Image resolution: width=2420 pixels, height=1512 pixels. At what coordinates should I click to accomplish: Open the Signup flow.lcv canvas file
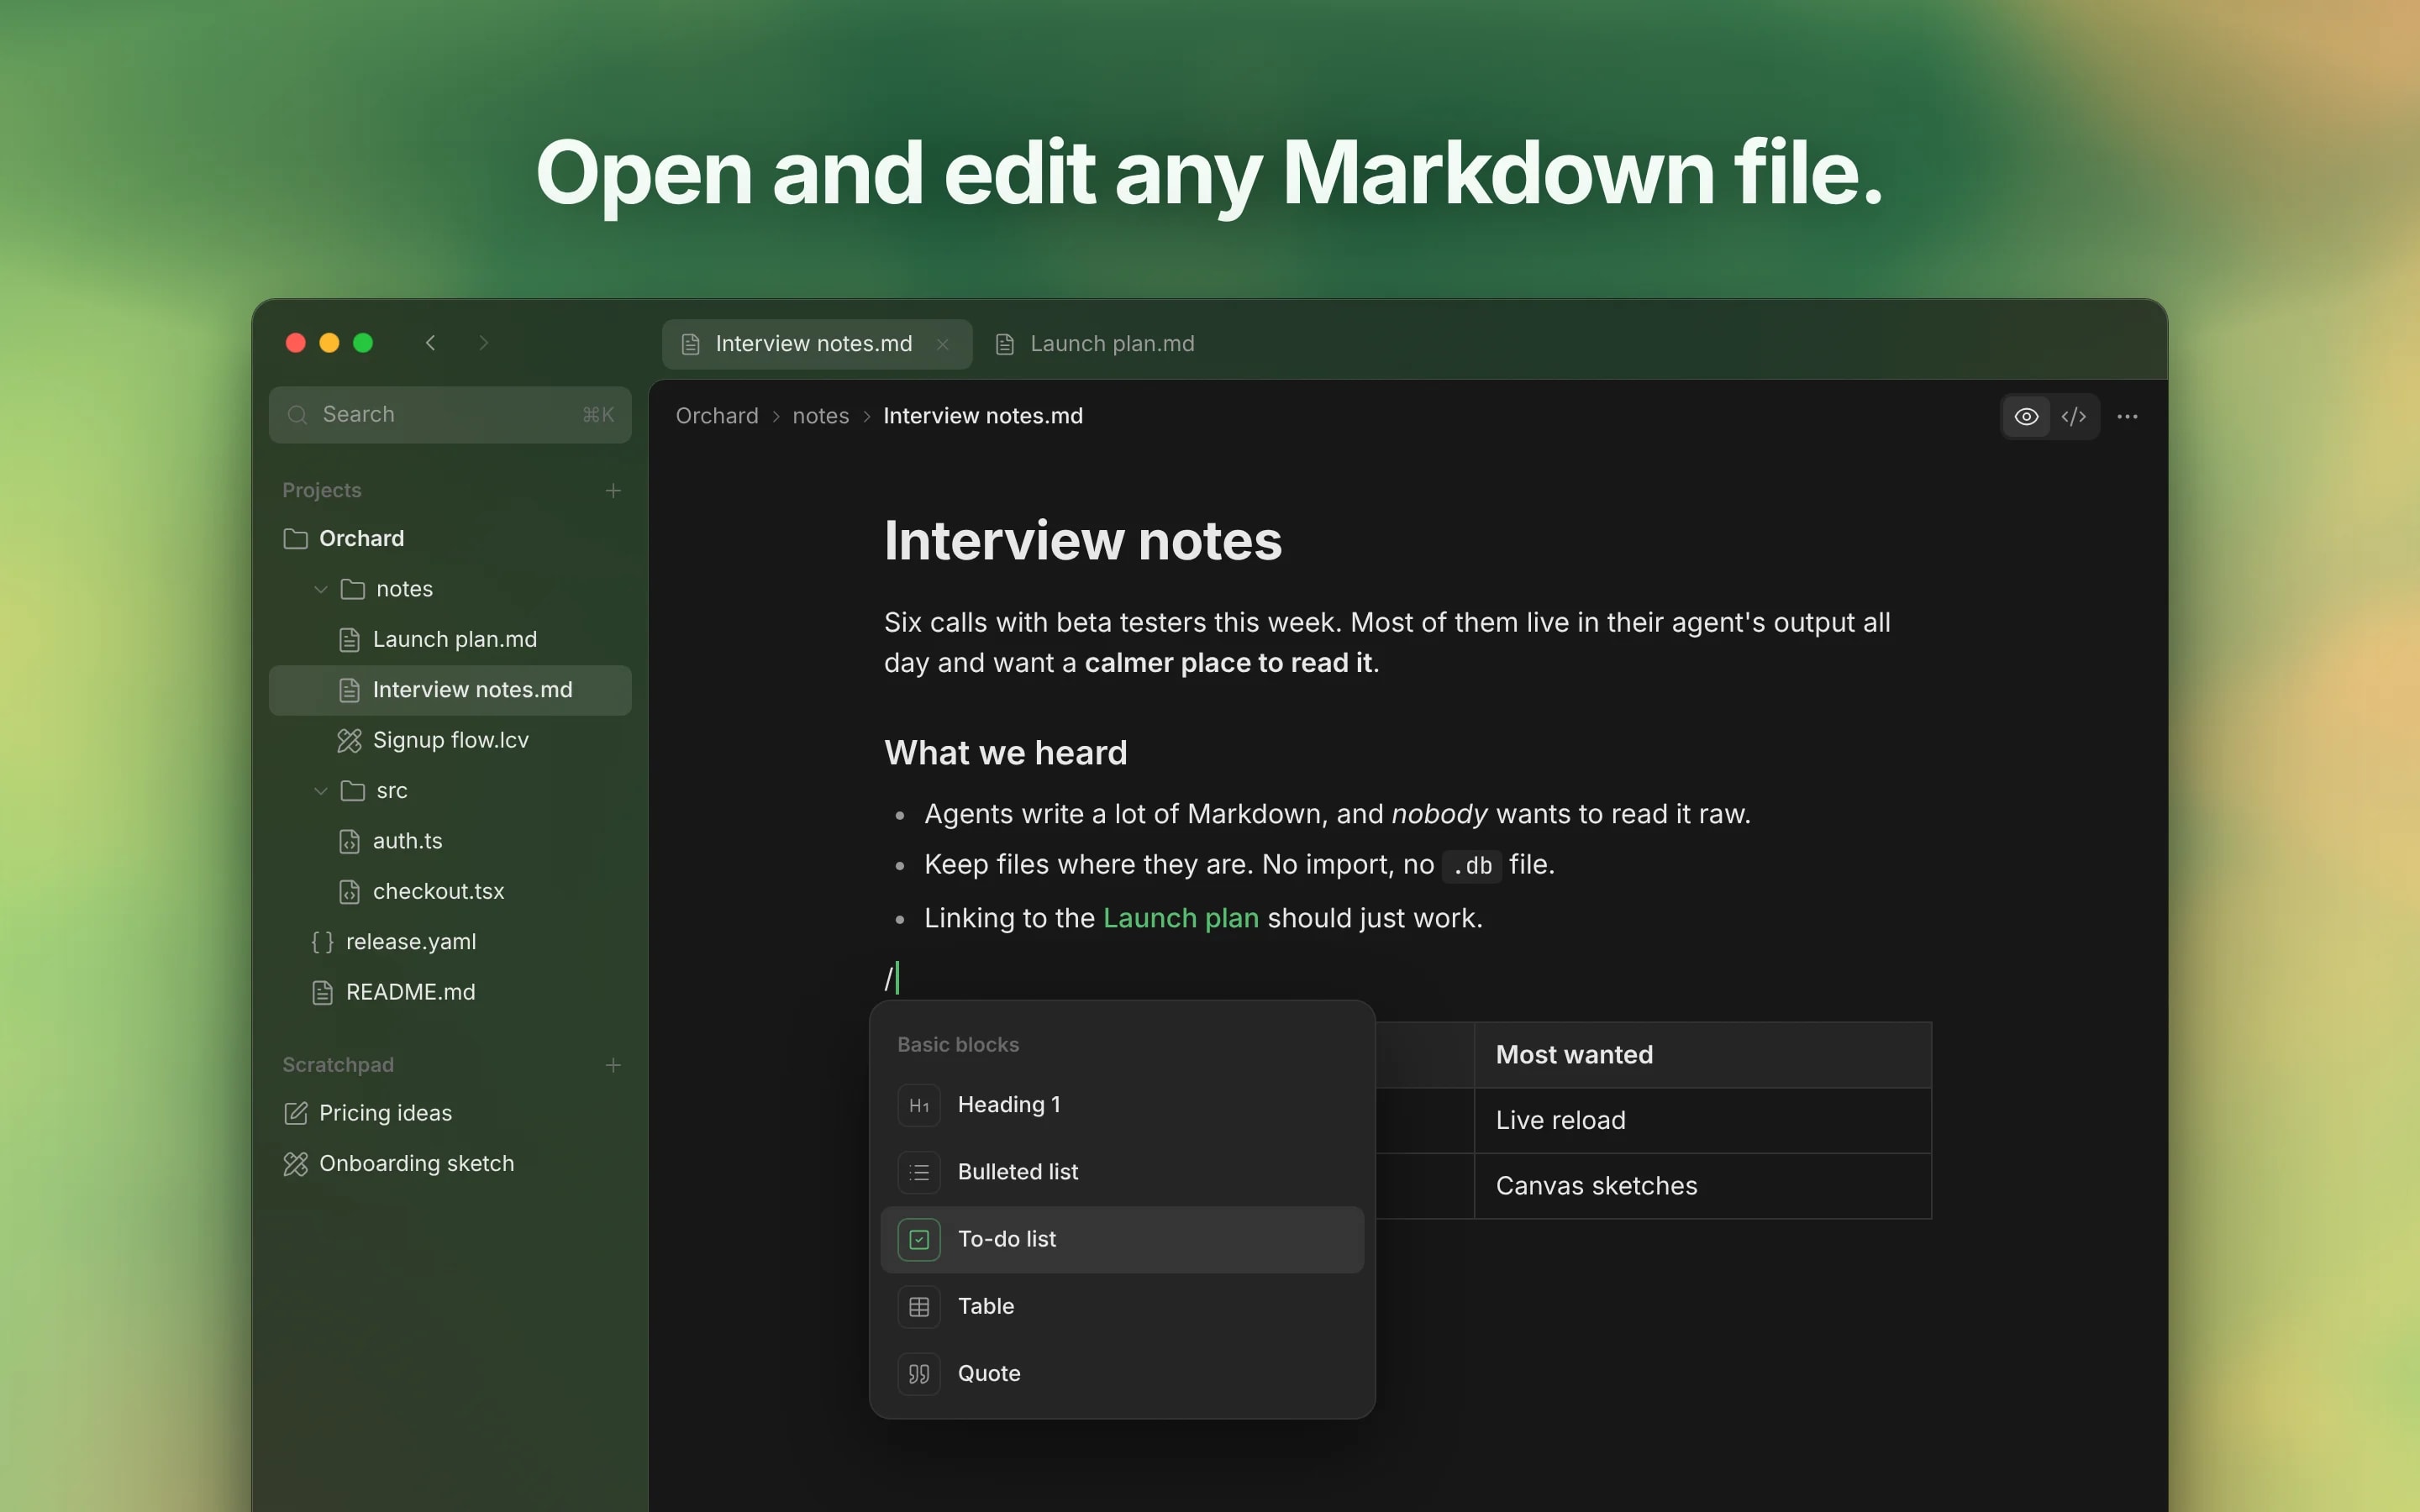click(450, 740)
